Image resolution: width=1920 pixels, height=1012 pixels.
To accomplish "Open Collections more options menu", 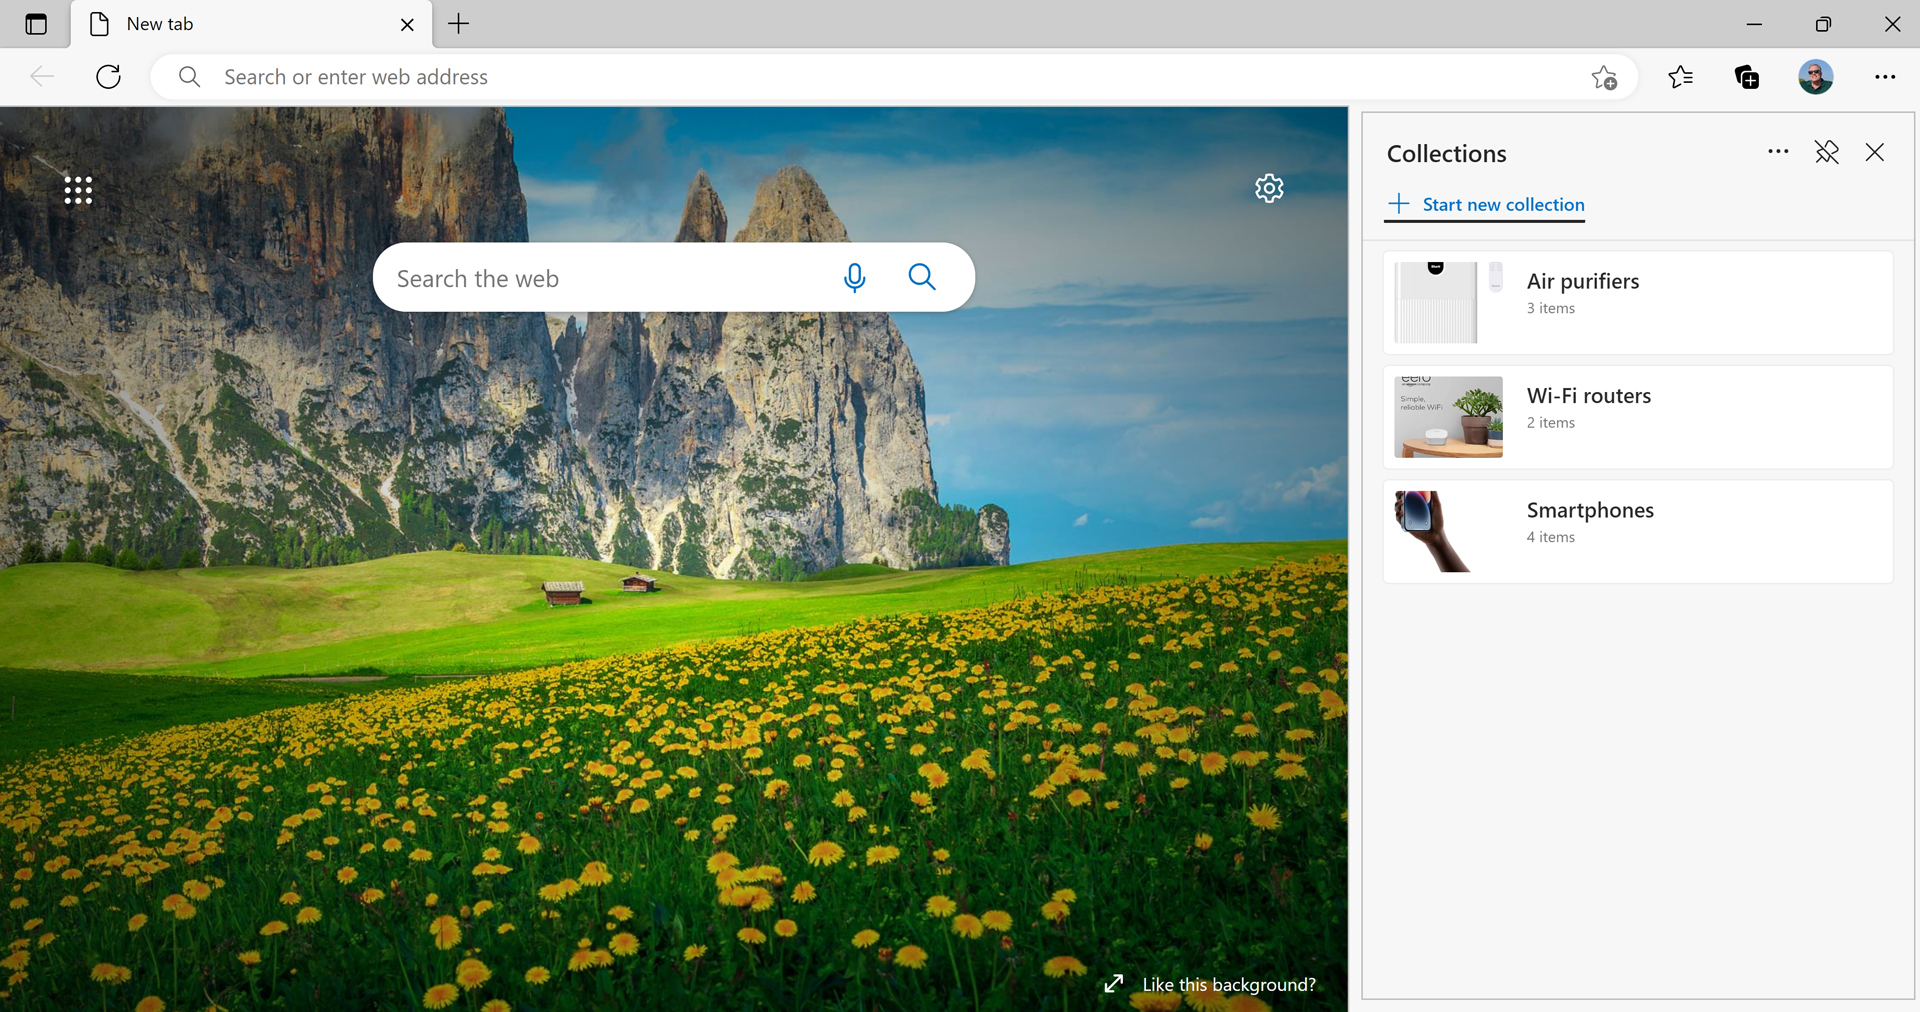I will coord(1777,152).
